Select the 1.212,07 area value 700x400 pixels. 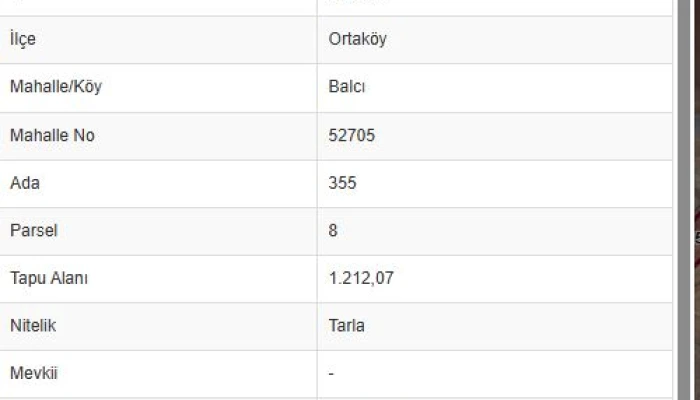coord(361,279)
